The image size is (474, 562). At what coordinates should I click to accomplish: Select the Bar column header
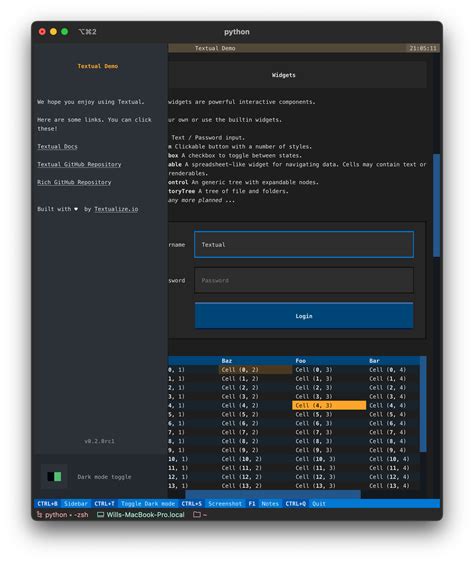[x=374, y=361]
